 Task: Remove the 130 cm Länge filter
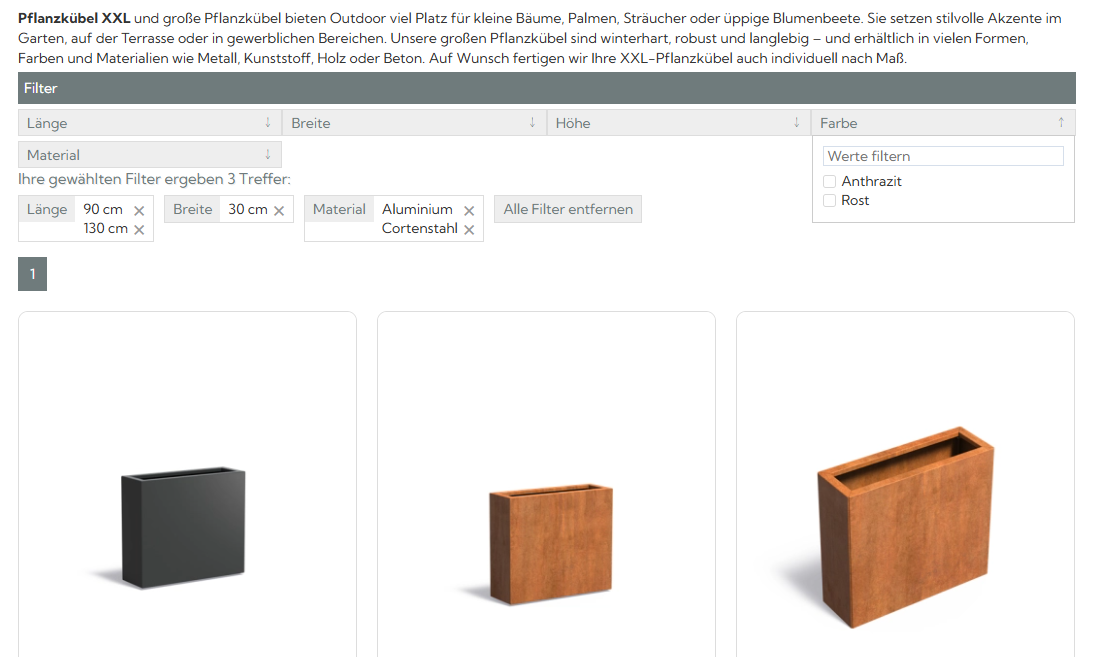point(139,230)
